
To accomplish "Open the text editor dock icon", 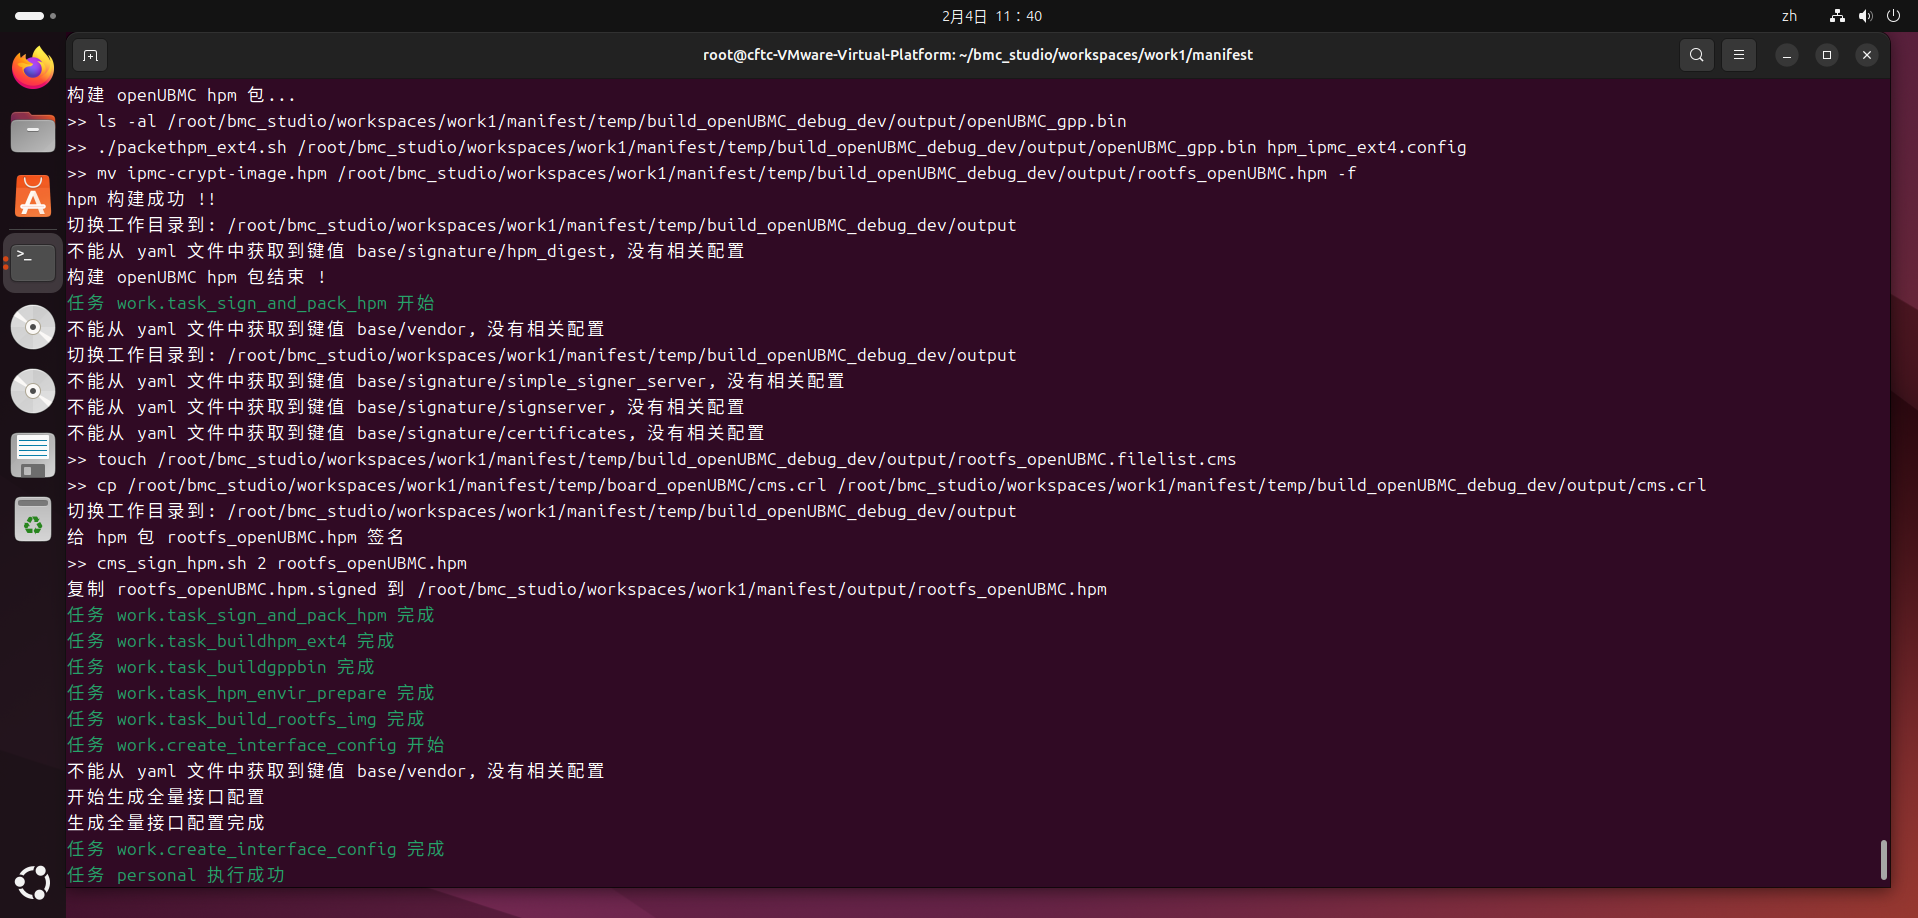I will (33, 456).
